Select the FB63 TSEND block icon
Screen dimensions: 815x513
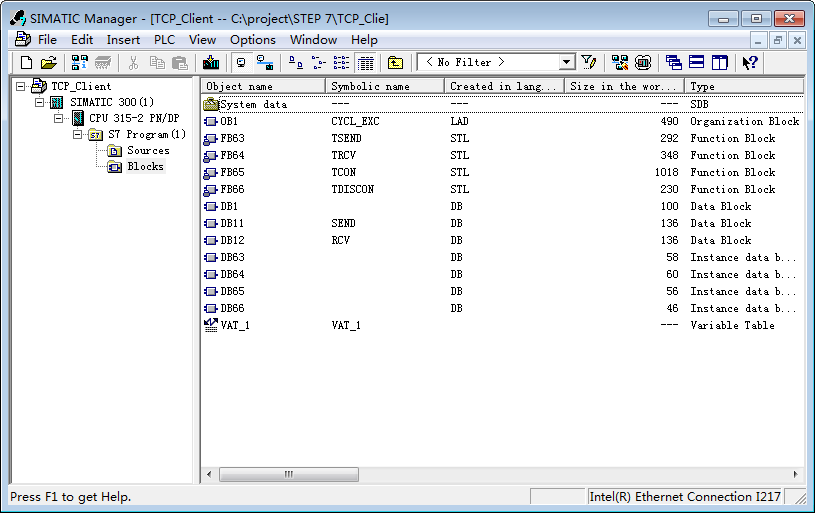coord(211,139)
